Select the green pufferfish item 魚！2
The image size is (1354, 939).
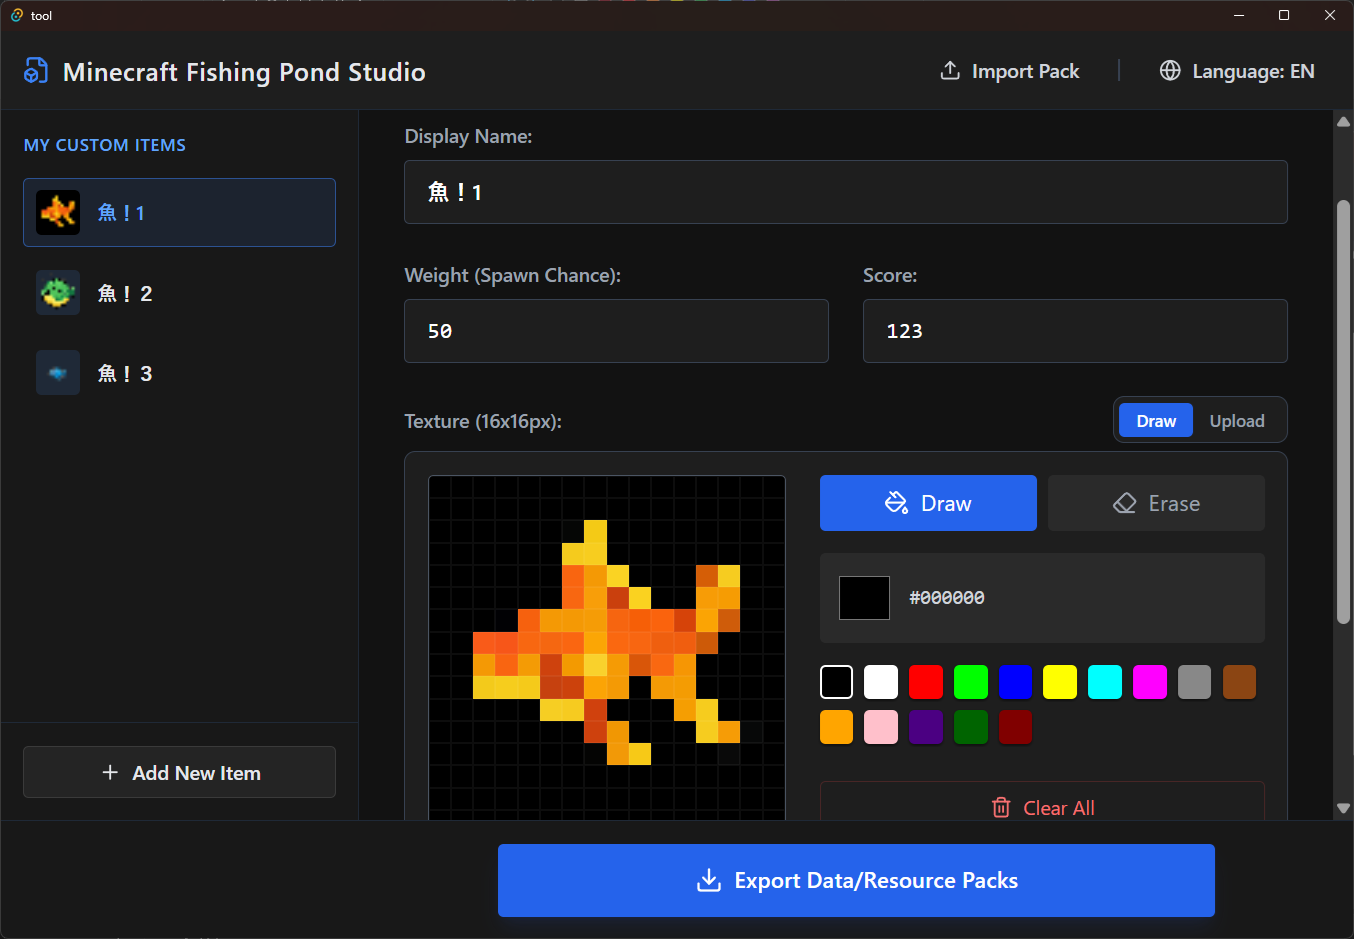click(x=179, y=293)
